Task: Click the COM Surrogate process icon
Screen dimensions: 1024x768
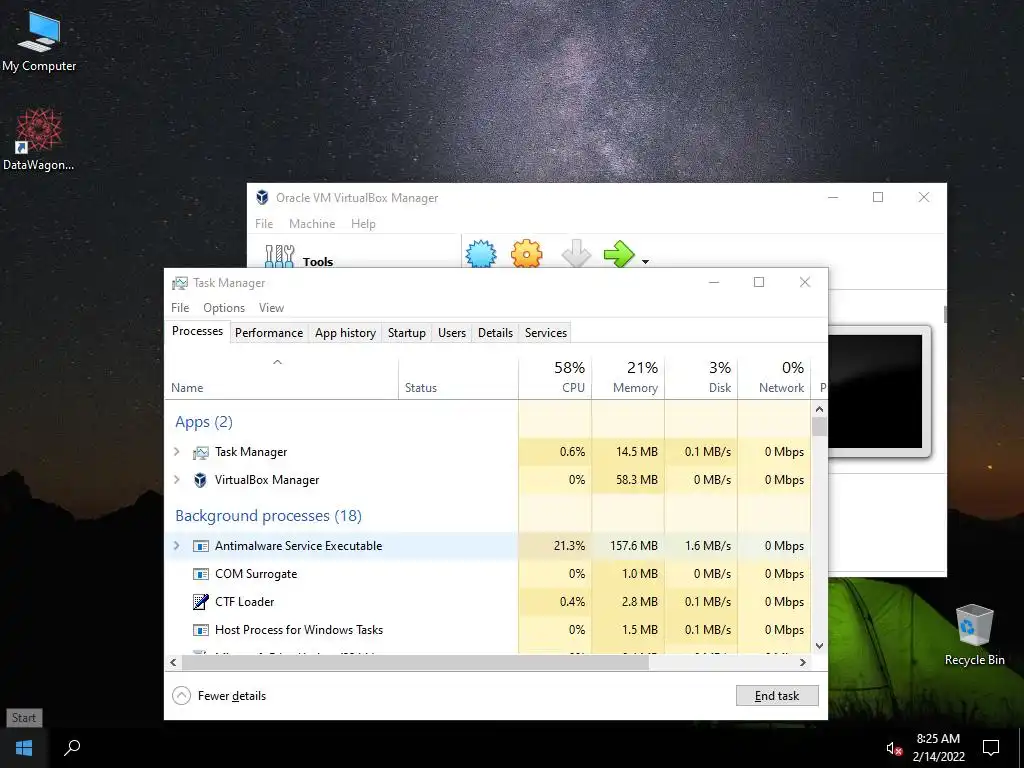Action: [x=200, y=574]
